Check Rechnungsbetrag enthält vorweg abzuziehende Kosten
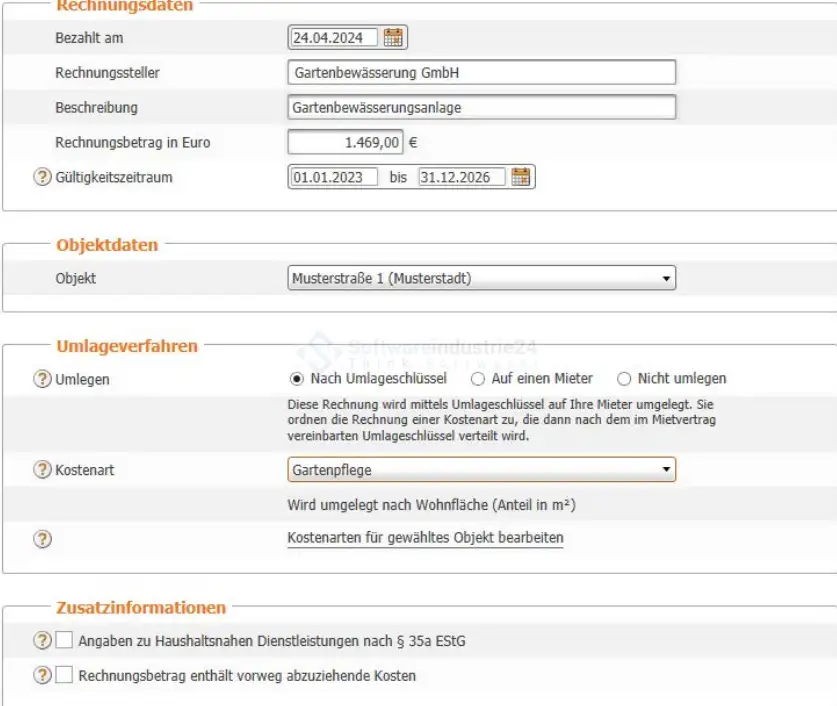Screen dimensions: 837x706 pos(65,676)
